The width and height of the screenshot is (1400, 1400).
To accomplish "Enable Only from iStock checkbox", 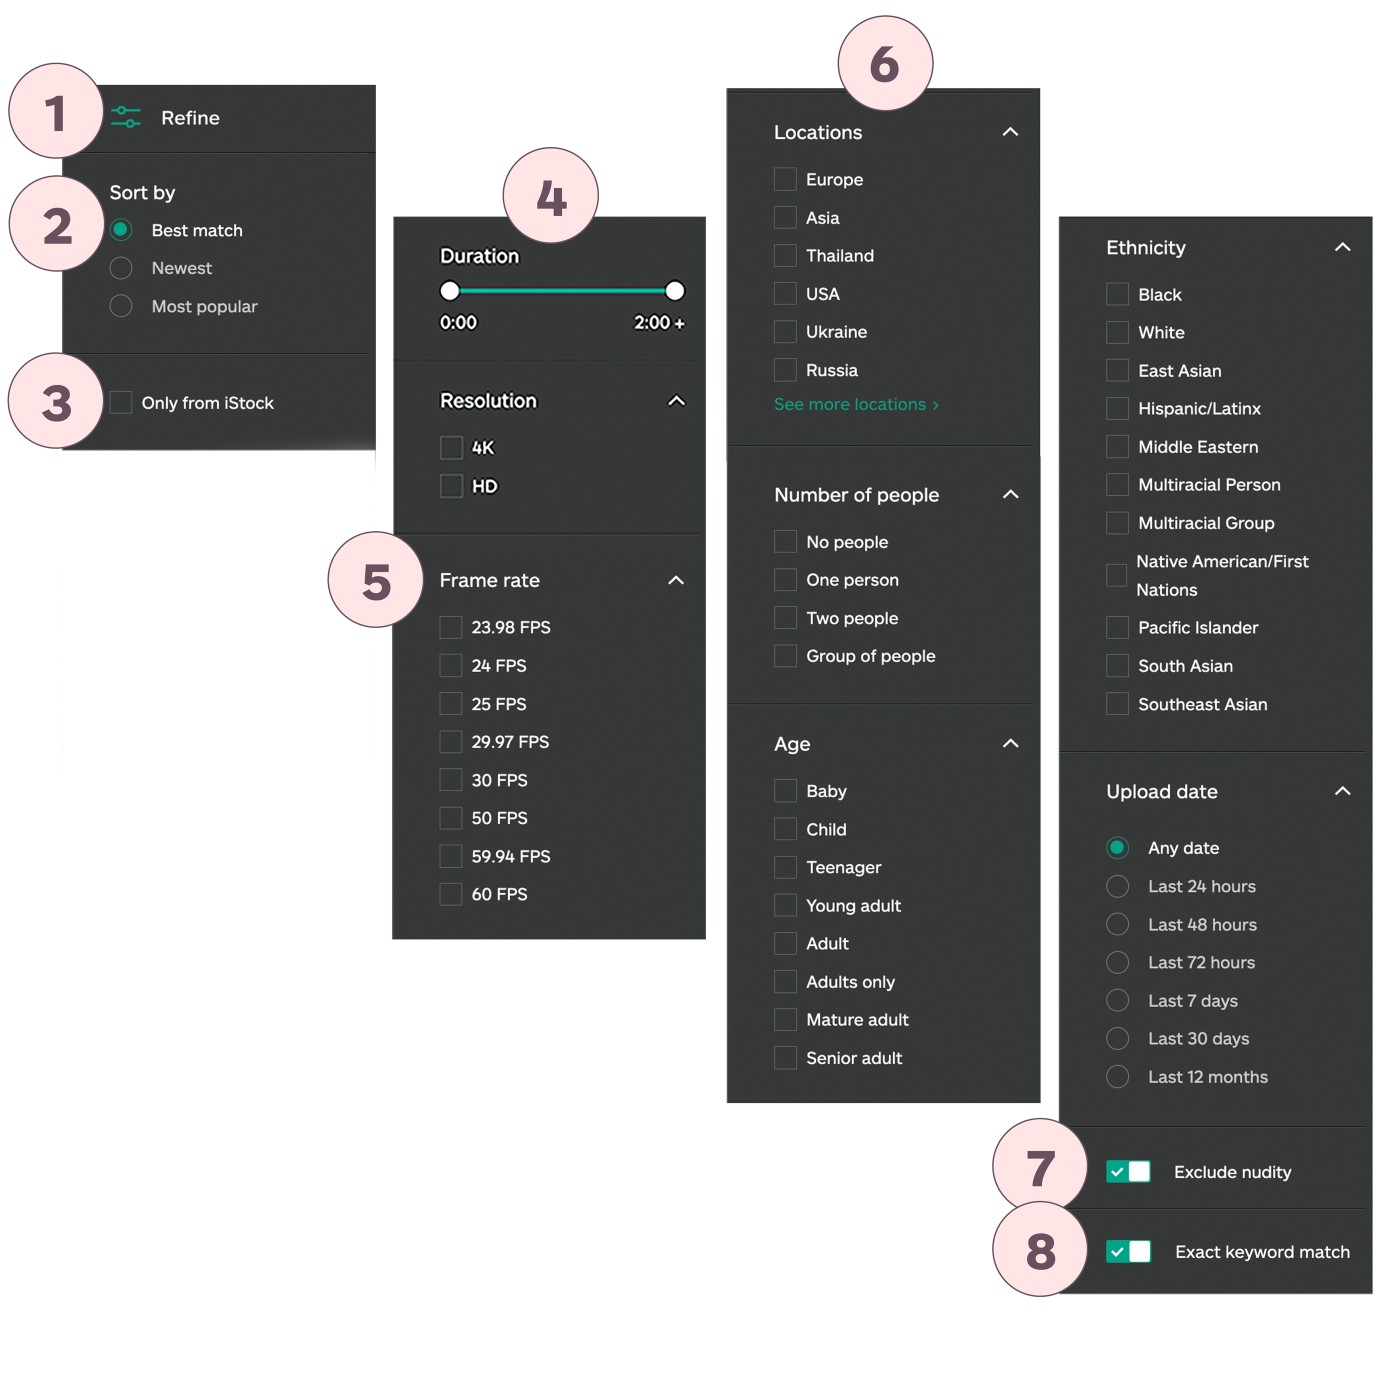I will (121, 403).
